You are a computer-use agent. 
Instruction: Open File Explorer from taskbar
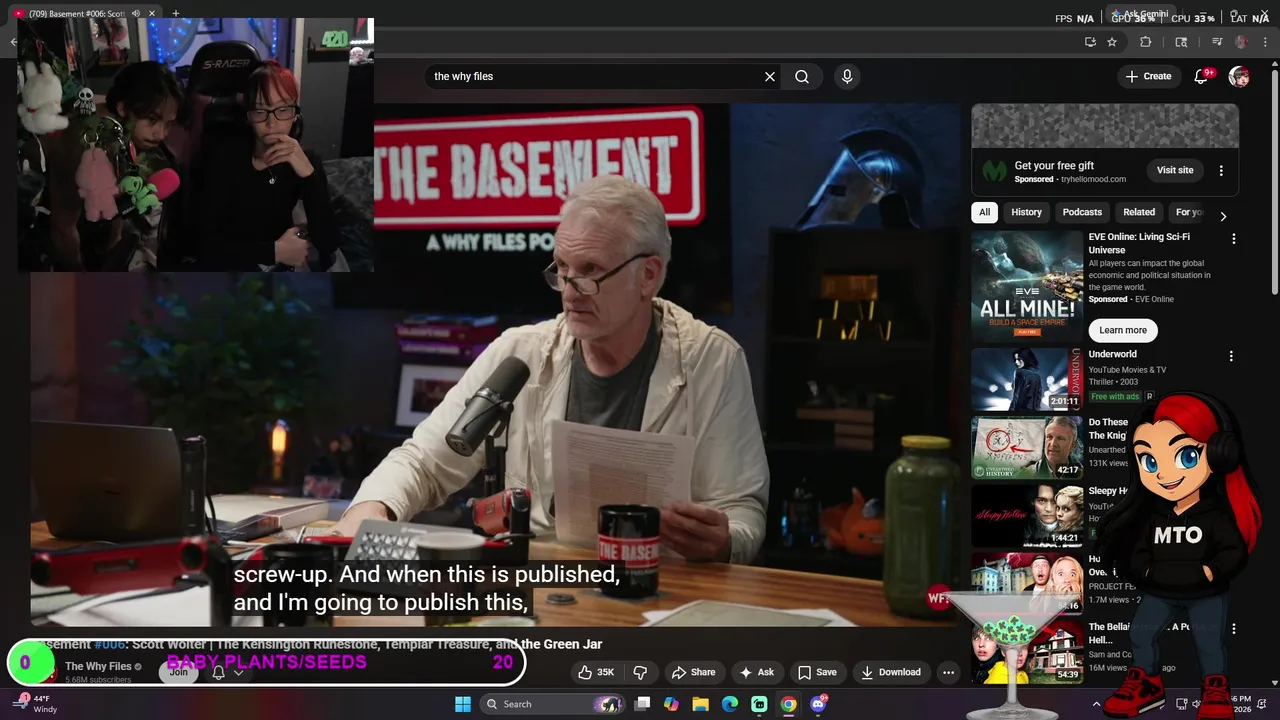click(x=701, y=704)
